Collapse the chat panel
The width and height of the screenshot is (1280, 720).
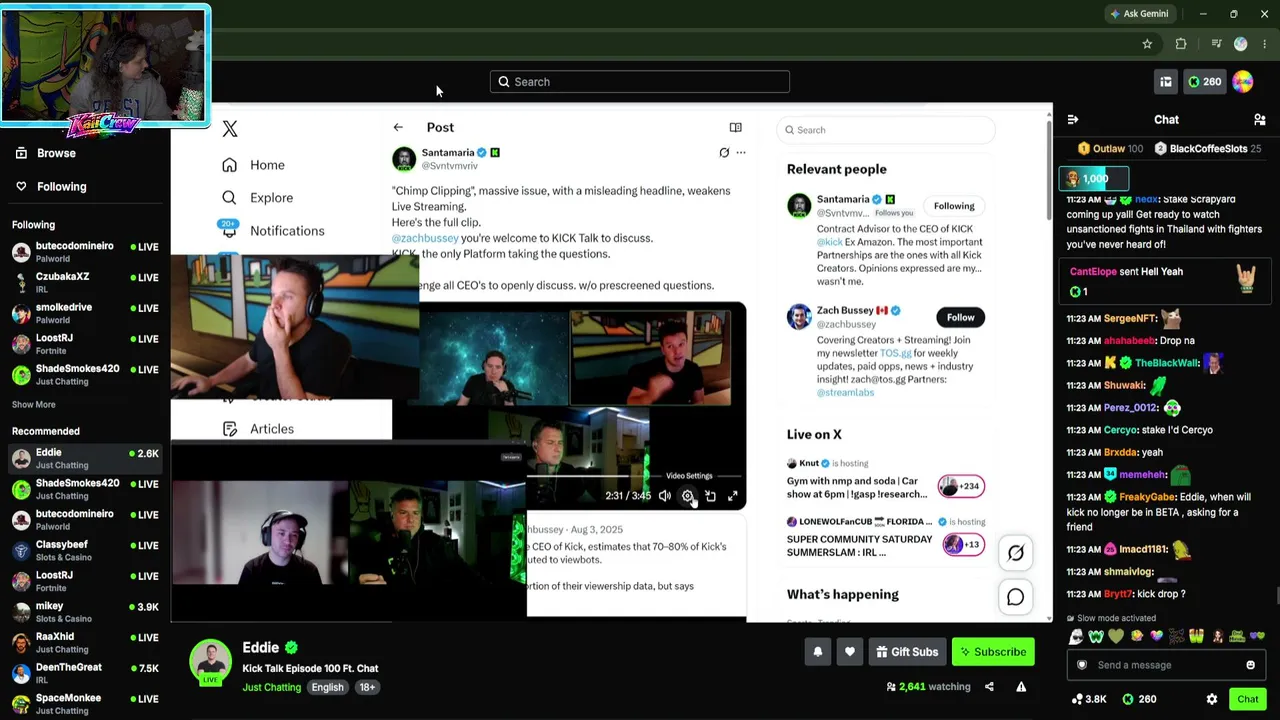coord(1073,120)
